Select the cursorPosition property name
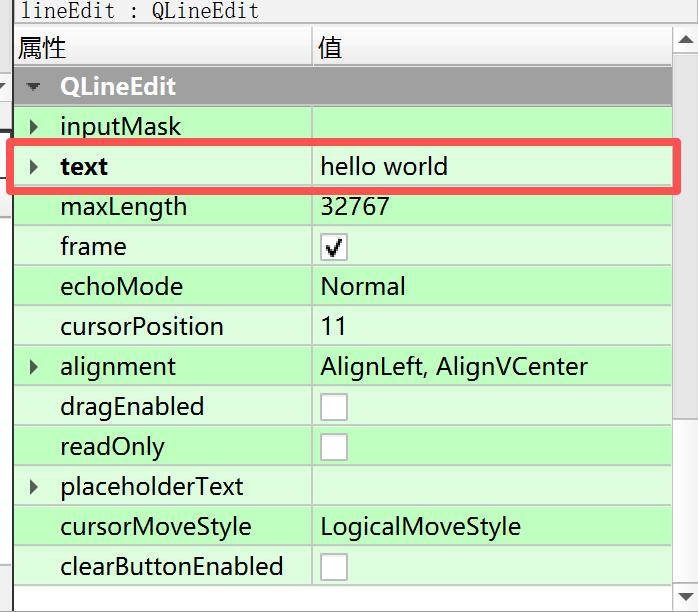 click(x=142, y=326)
